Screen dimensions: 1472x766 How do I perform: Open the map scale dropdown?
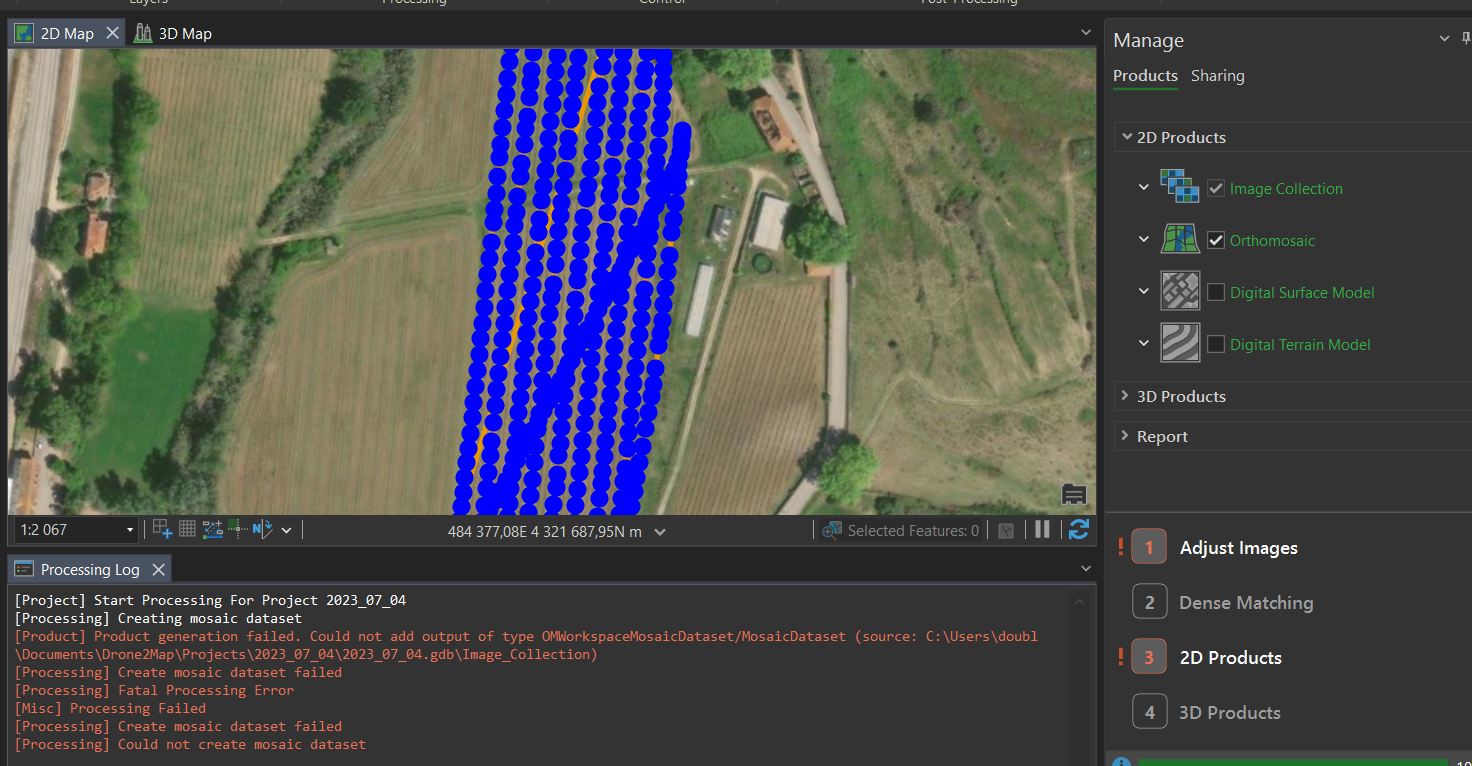click(x=129, y=529)
